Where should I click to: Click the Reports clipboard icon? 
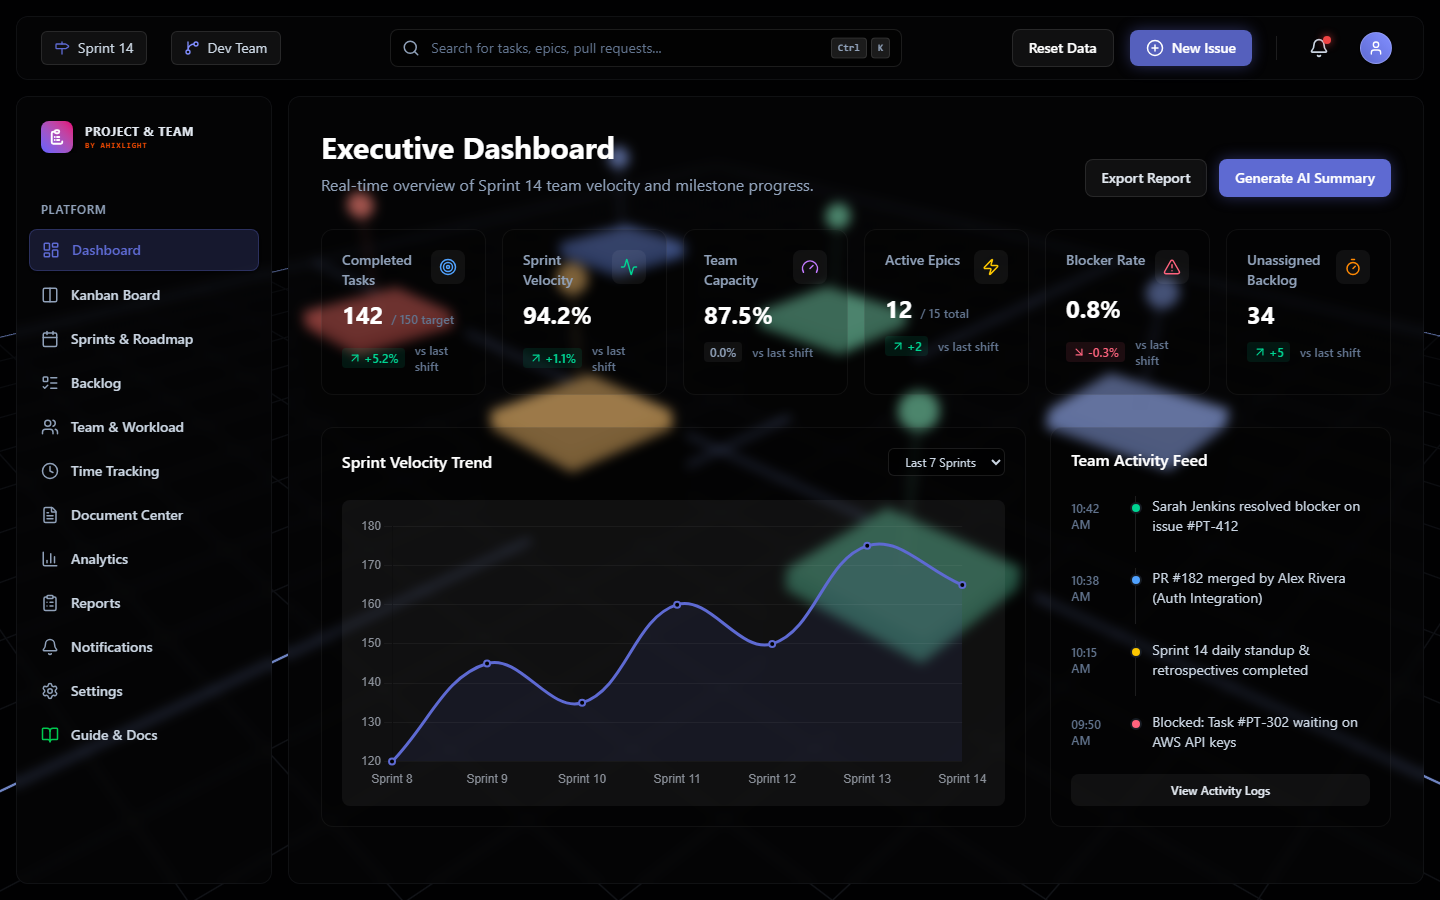point(50,603)
